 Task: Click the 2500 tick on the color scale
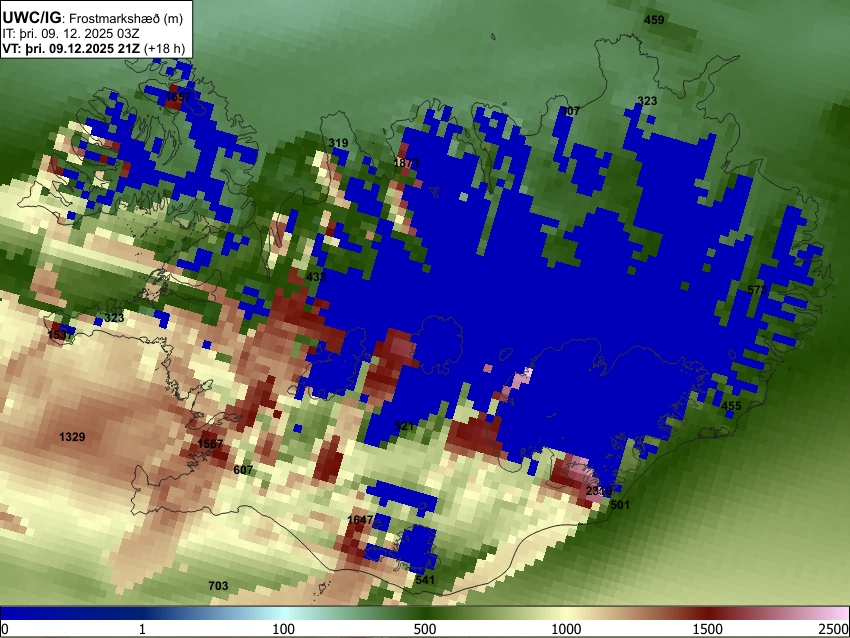pyautogui.click(x=834, y=629)
